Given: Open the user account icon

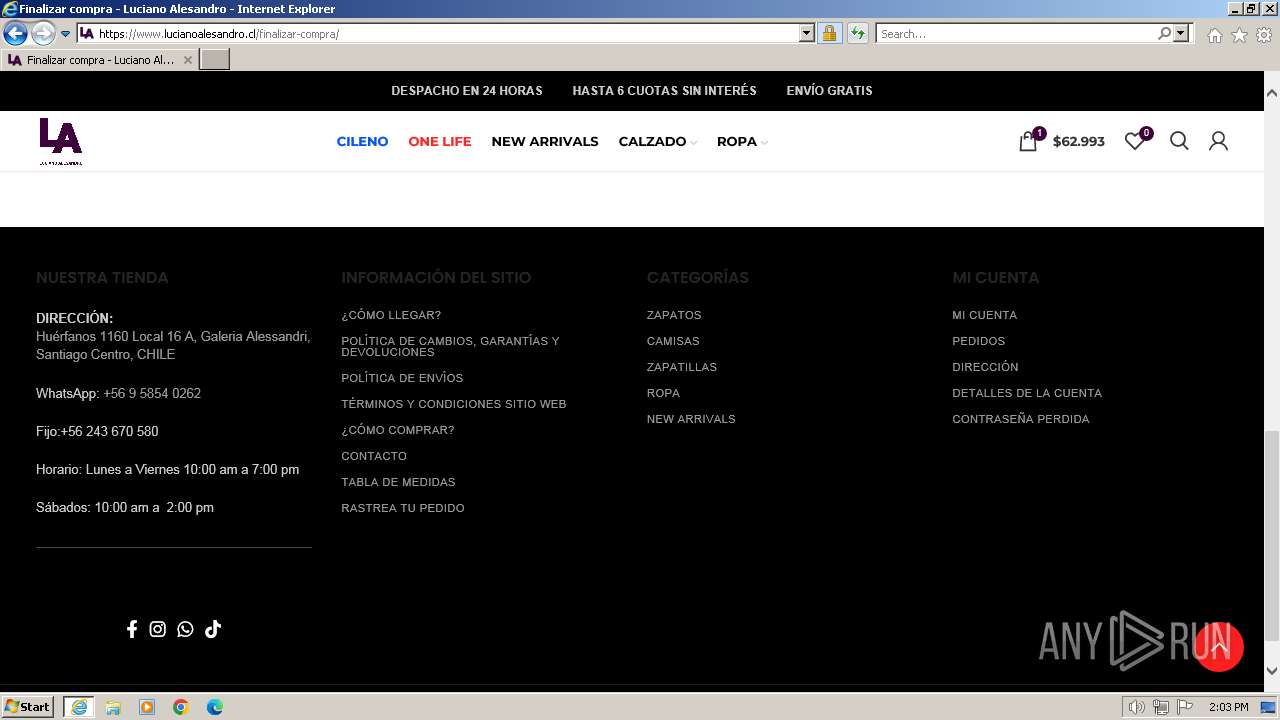Looking at the screenshot, I should (1218, 141).
